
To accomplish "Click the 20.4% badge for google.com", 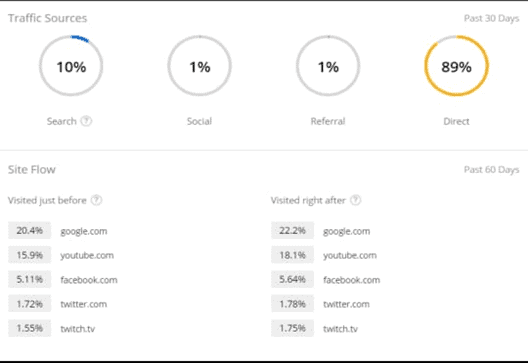I will click(30, 230).
